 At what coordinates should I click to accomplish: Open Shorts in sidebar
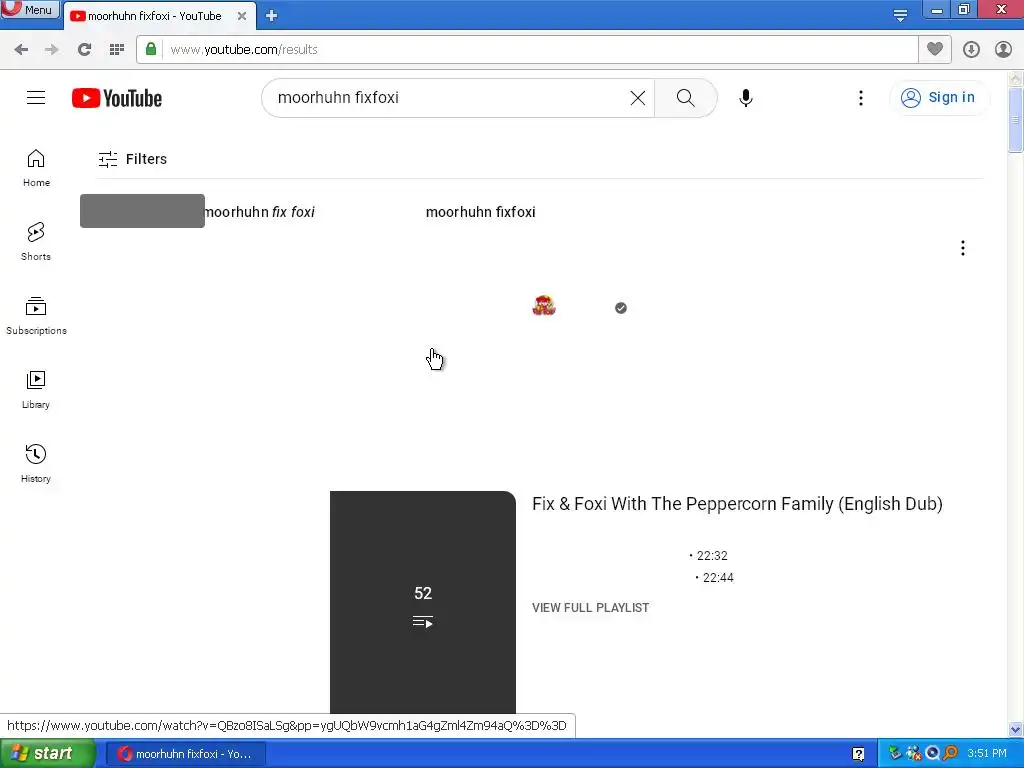click(x=36, y=242)
